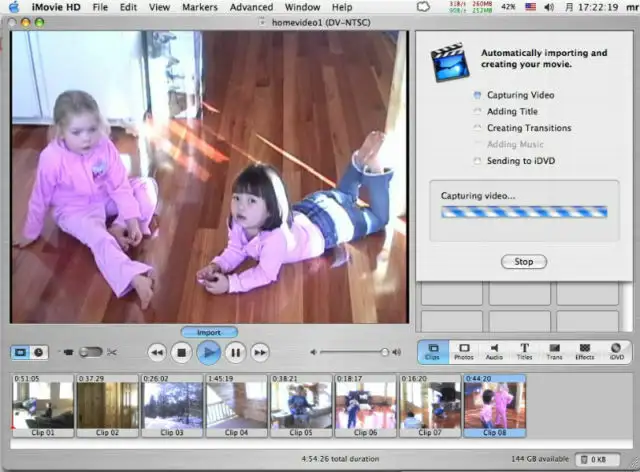Open the Markers menu
The width and height of the screenshot is (640, 472).
tap(199, 7)
